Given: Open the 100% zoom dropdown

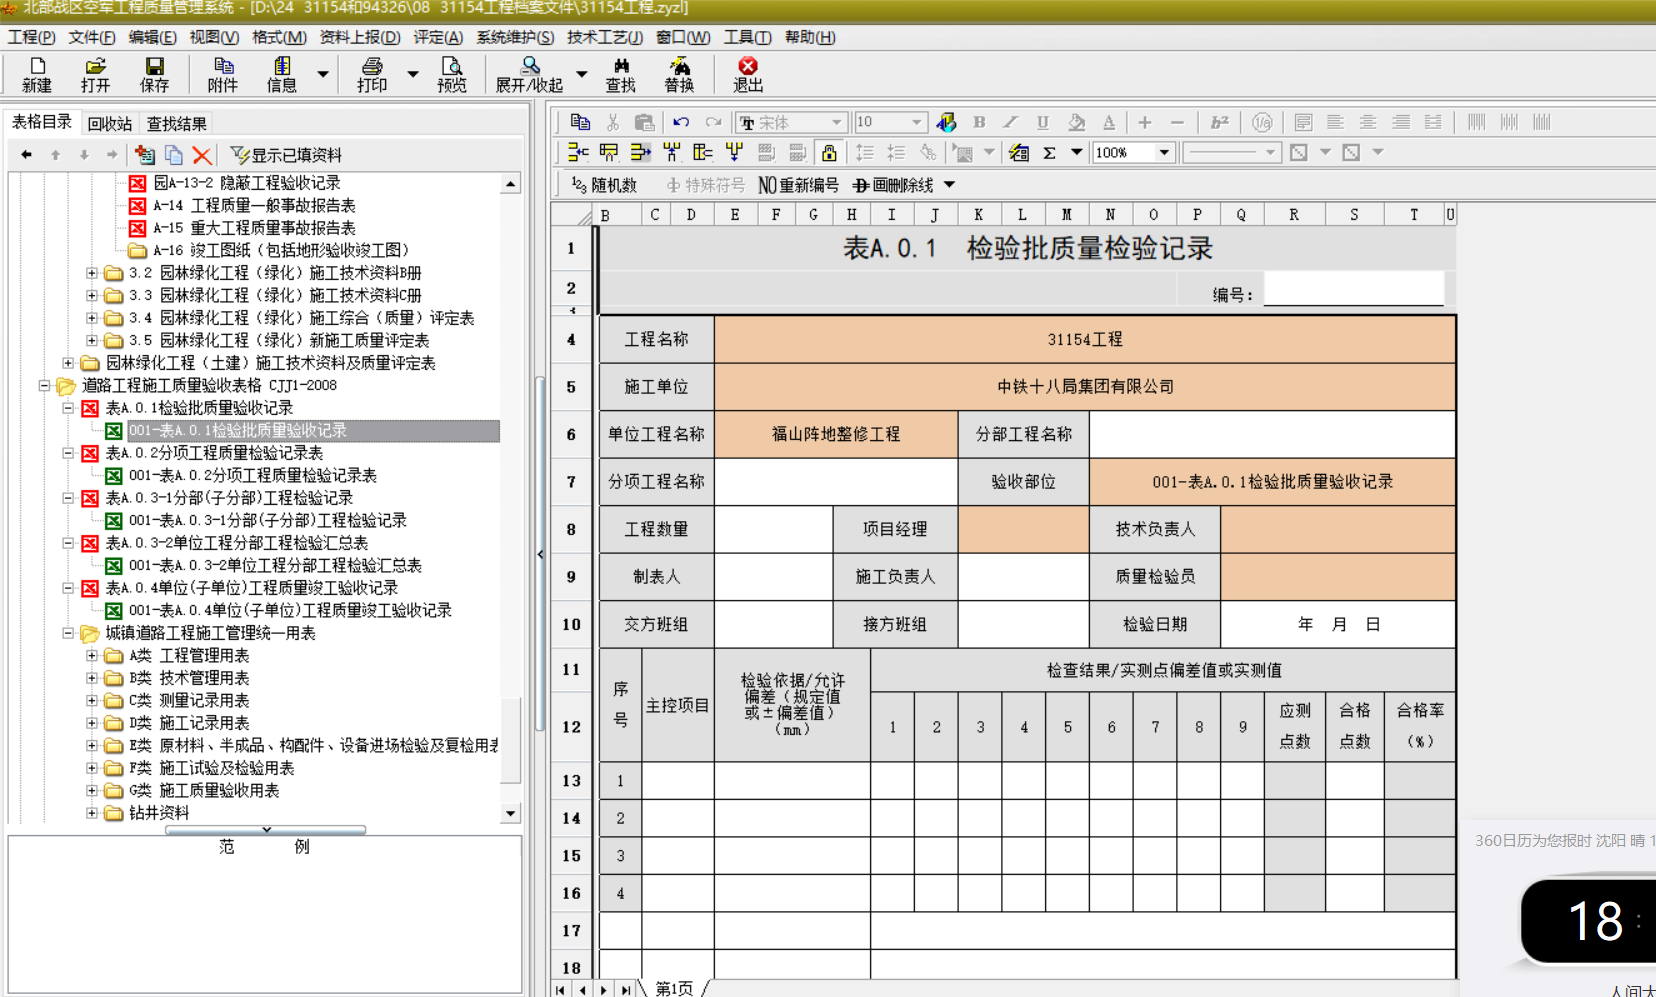Looking at the screenshot, I should (x=1164, y=153).
